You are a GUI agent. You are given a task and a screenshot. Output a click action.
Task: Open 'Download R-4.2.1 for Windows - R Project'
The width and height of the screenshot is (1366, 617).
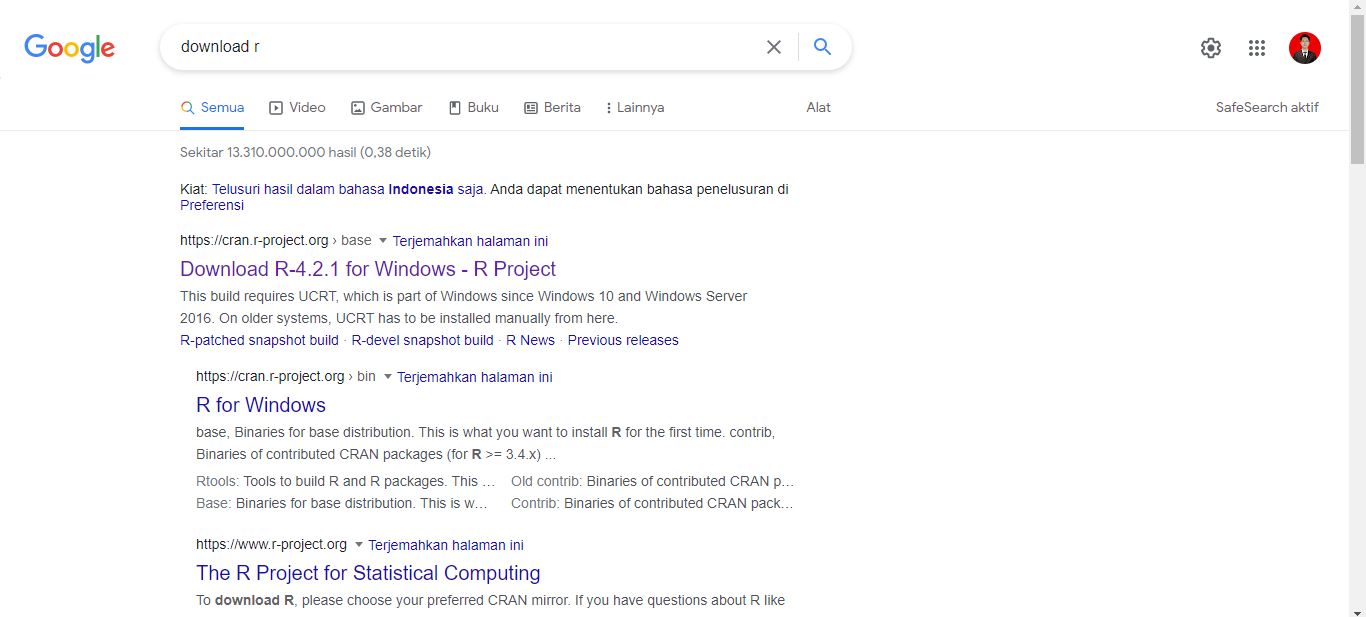tap(368, 269)
